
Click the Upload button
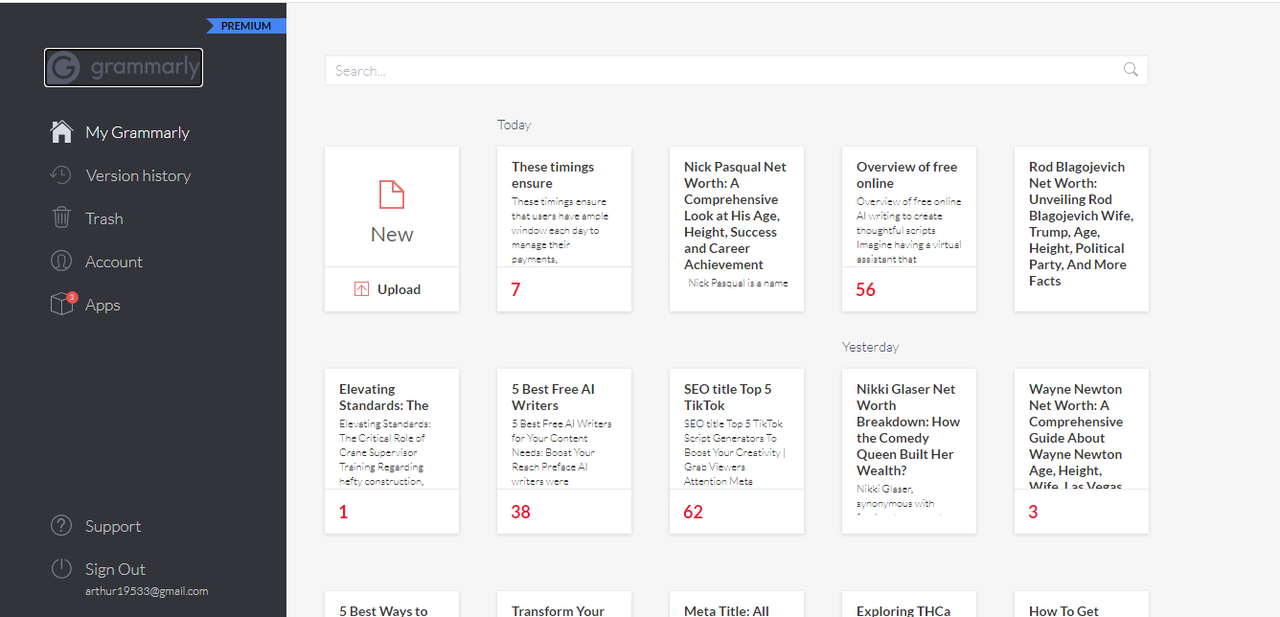click(391, 289)
